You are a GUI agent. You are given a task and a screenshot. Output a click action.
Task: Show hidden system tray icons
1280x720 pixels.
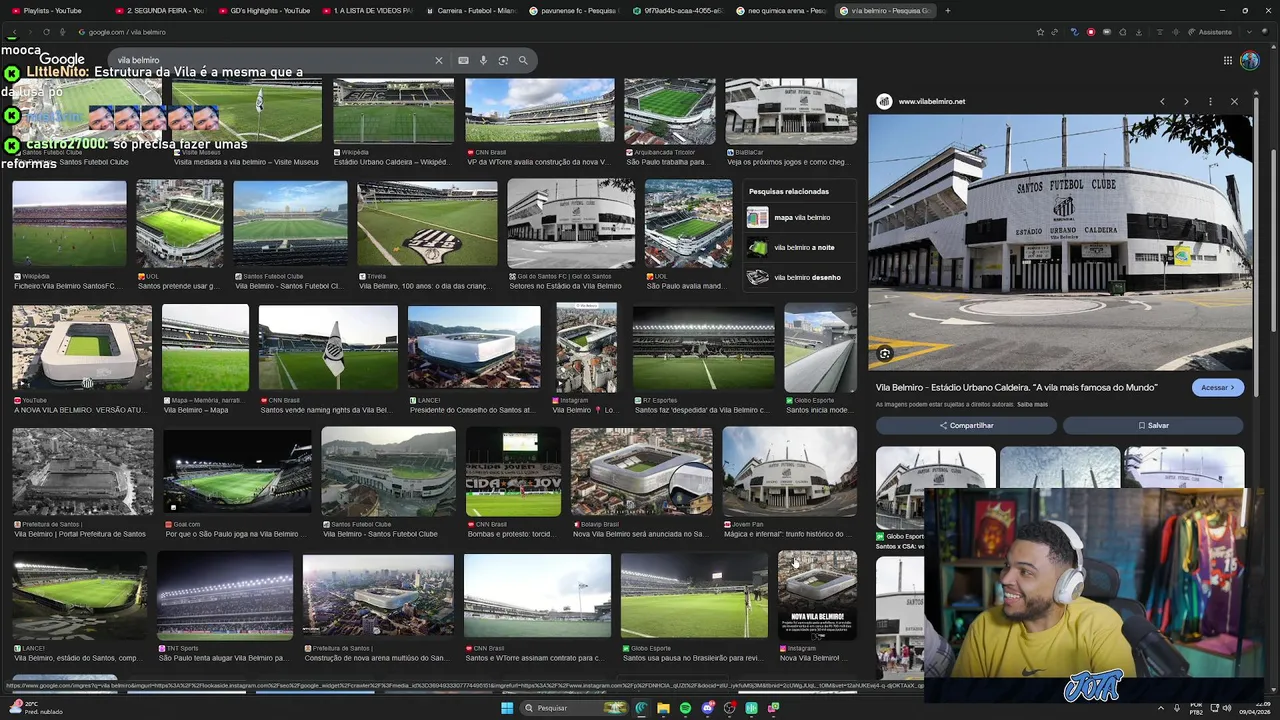pos(1161,708)
